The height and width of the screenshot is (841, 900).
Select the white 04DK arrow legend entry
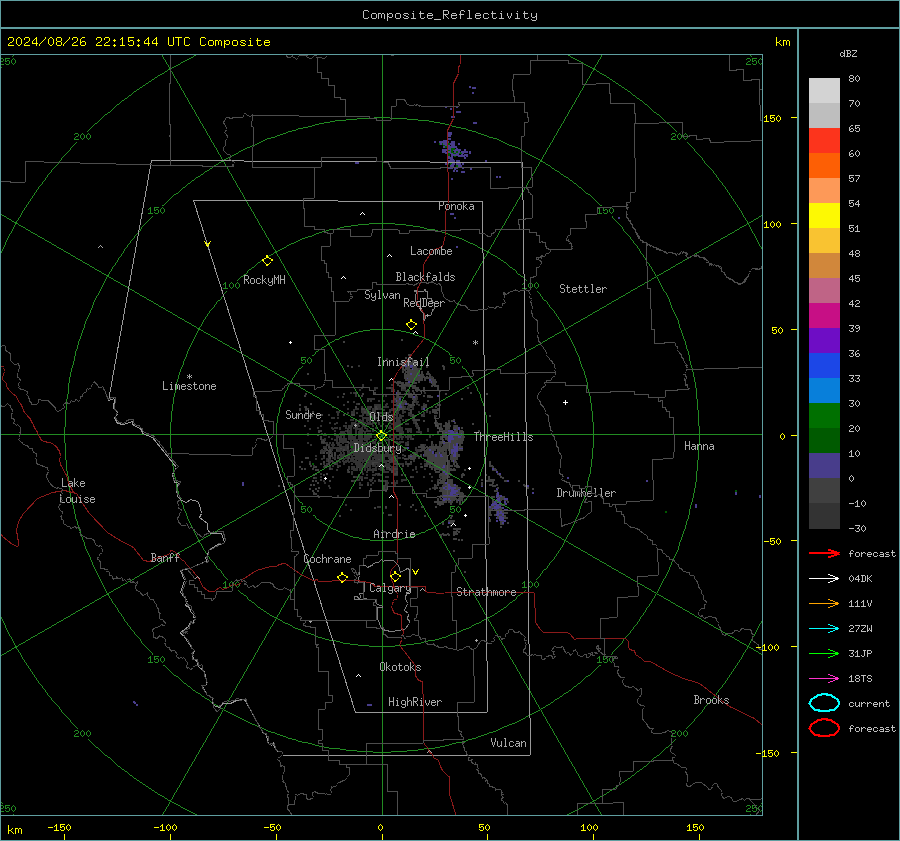pyautogui.click(x=824, y=578)
